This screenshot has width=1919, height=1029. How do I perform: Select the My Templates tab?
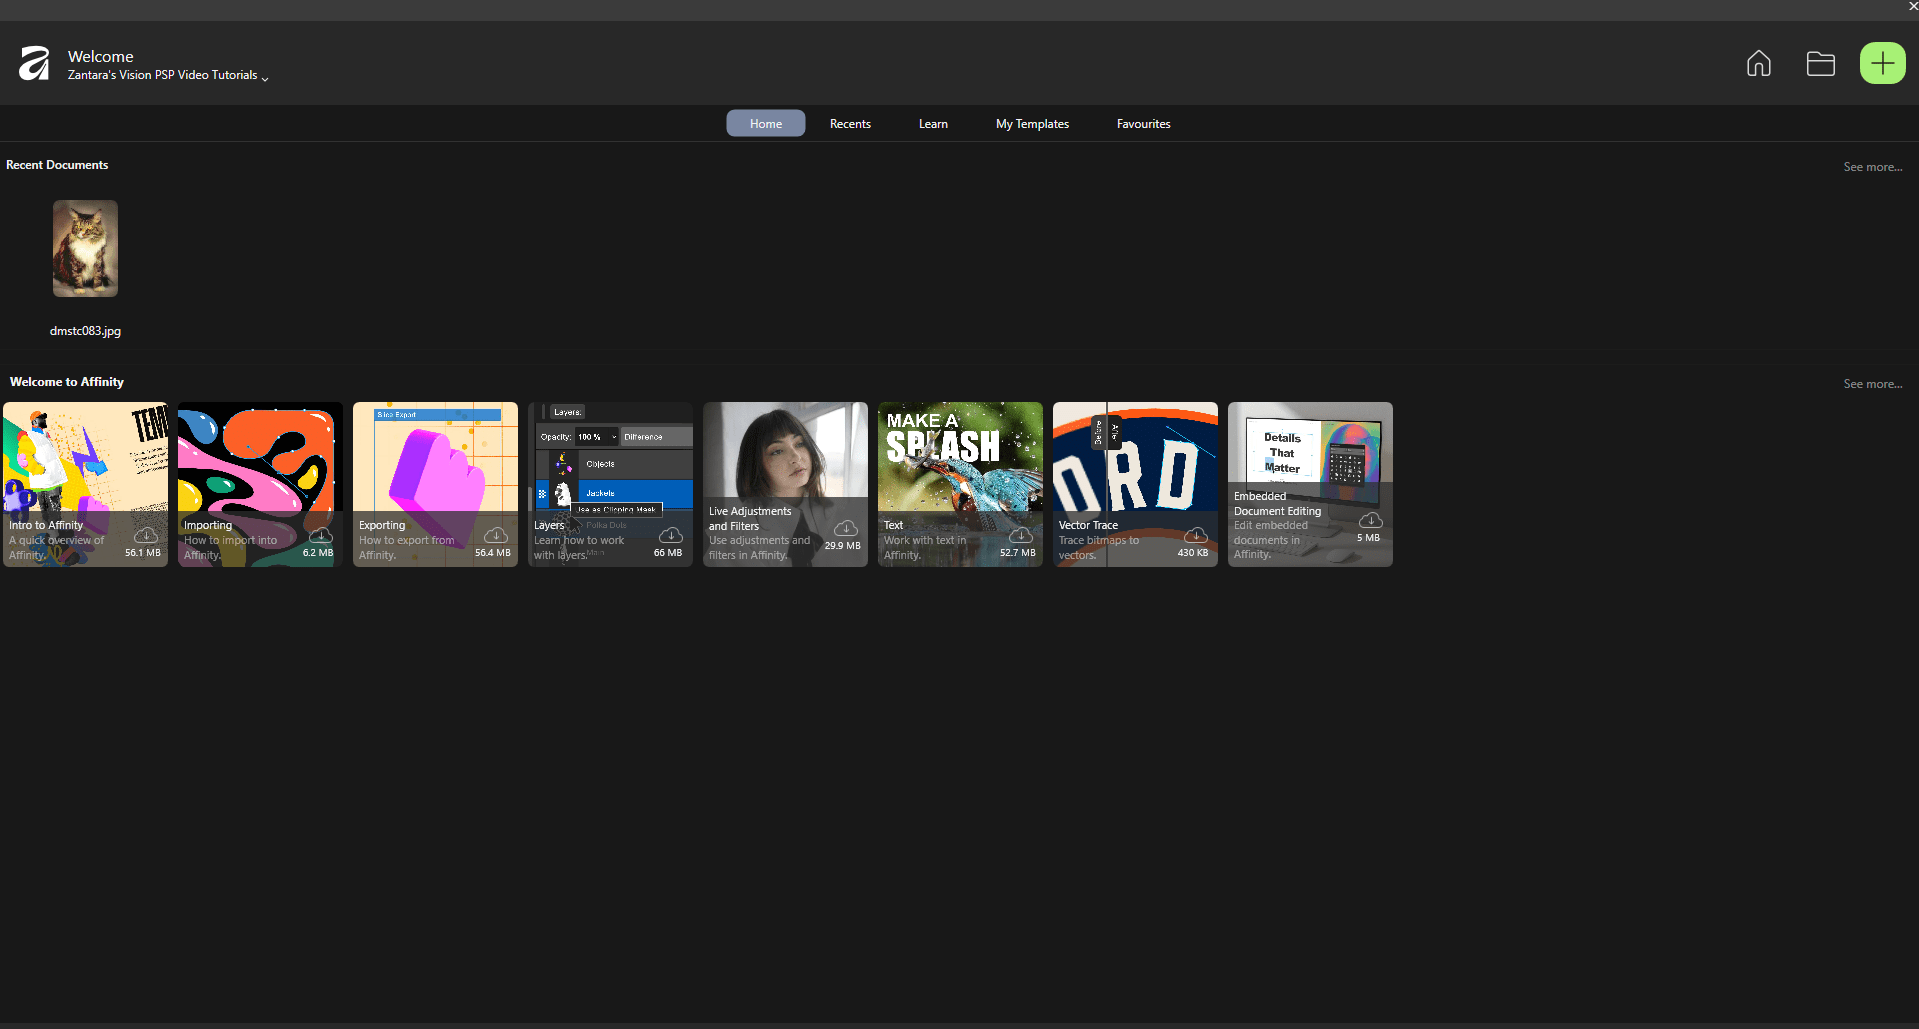click(x=1032, y=124)
